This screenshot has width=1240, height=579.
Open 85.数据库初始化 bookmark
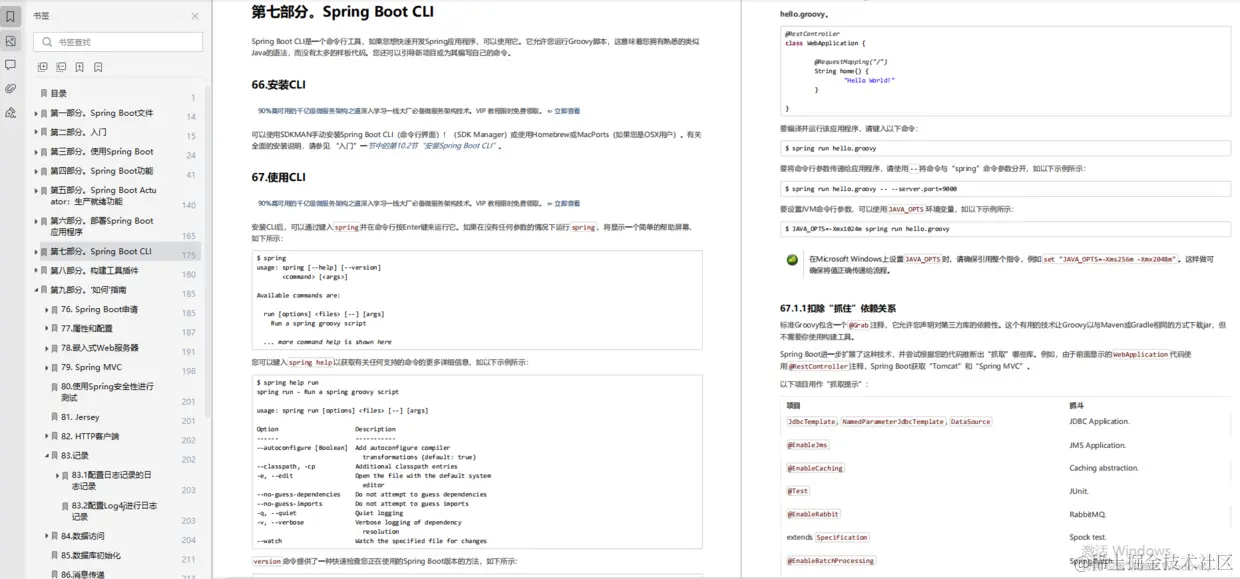(91, 555)
